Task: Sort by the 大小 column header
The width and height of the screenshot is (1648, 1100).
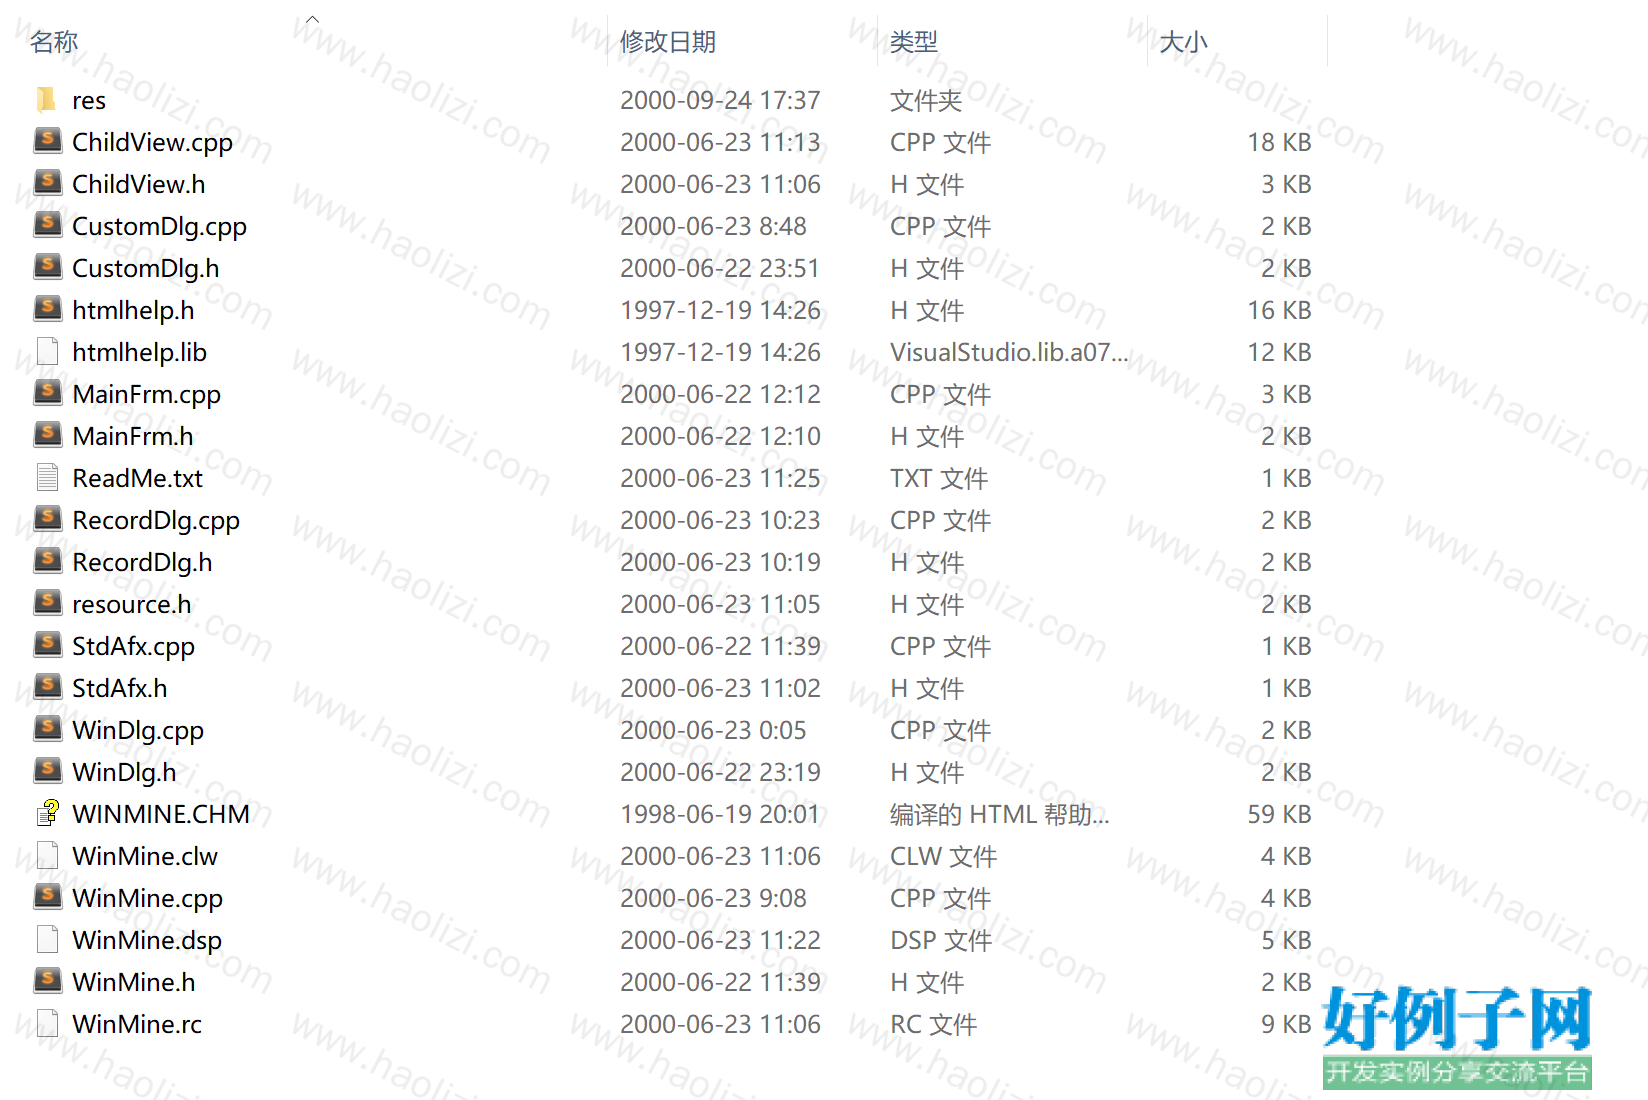Action: tap(1183, 42)
